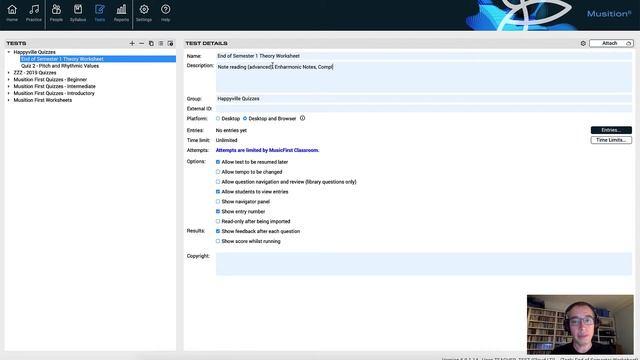Viewport: 640px width, 360px height.
Task: Click the Copyright text box
Action: tap(424, 264)
